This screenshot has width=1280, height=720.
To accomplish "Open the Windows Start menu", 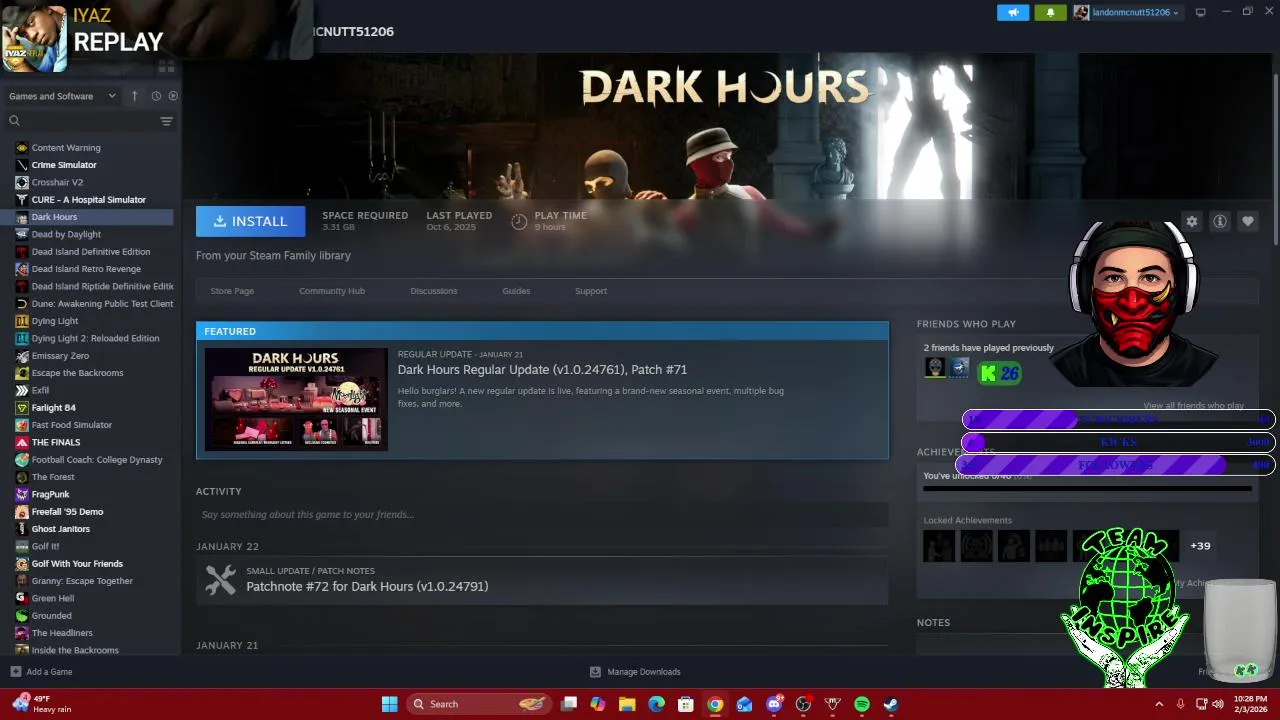I will click(x=390, y=704).
